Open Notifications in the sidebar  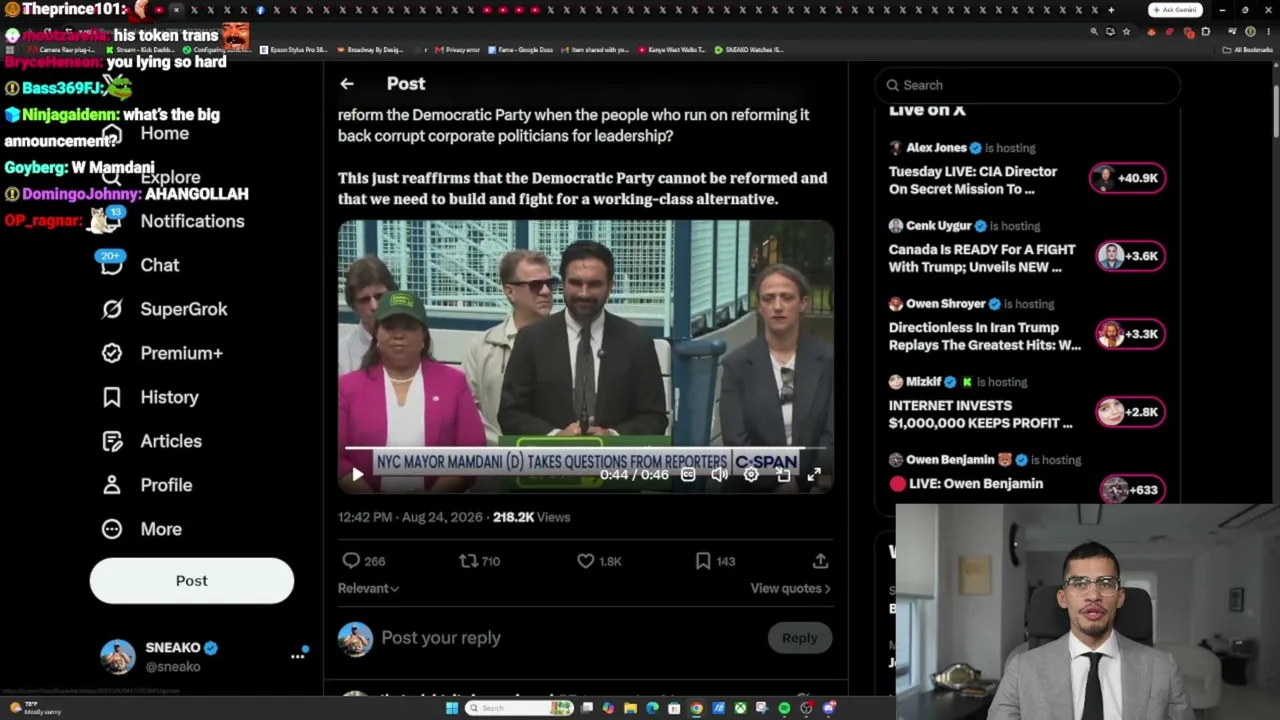point(173,221)
